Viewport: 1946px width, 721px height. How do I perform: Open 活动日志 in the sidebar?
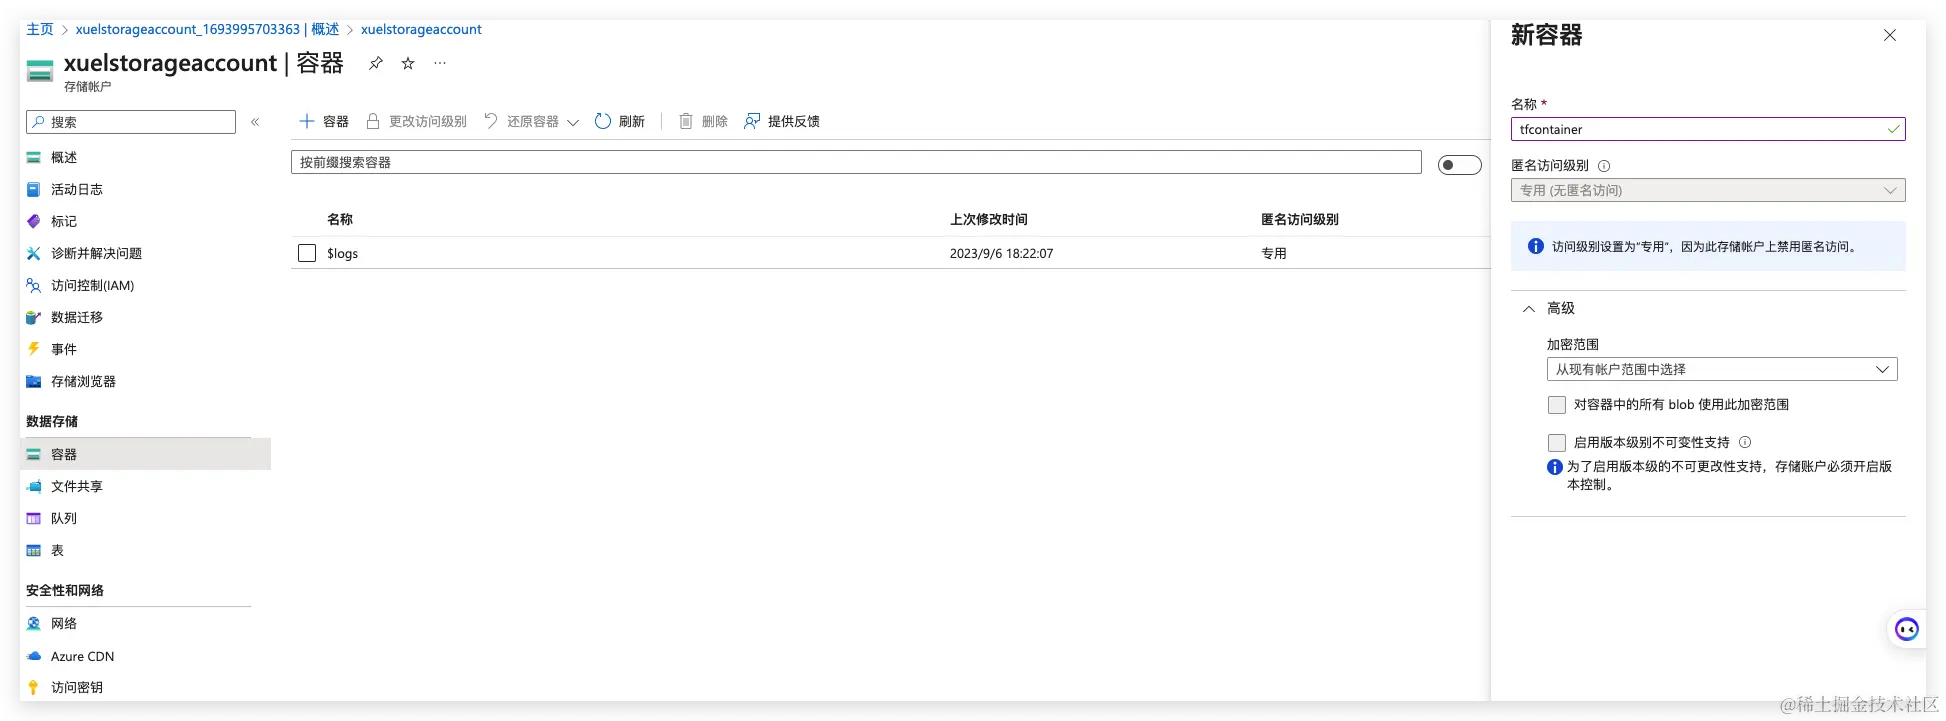coord(77,189)
